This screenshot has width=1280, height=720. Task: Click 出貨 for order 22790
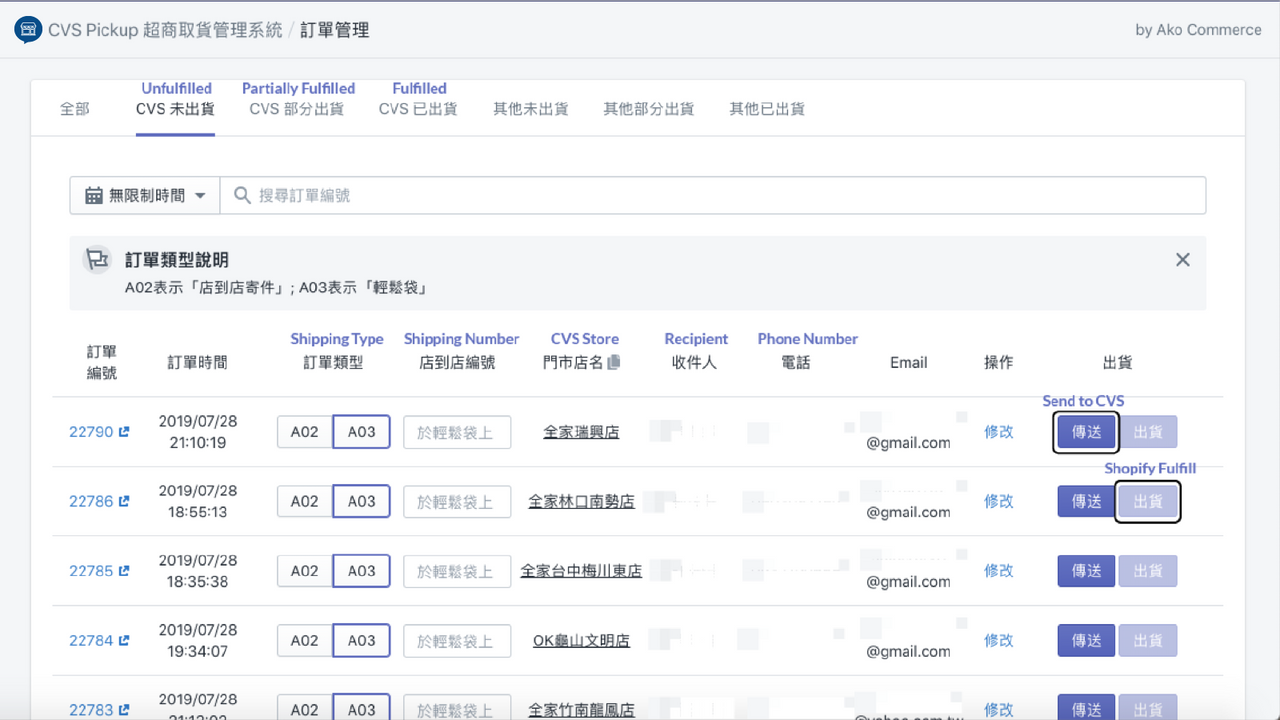(x=1148, y=432)
